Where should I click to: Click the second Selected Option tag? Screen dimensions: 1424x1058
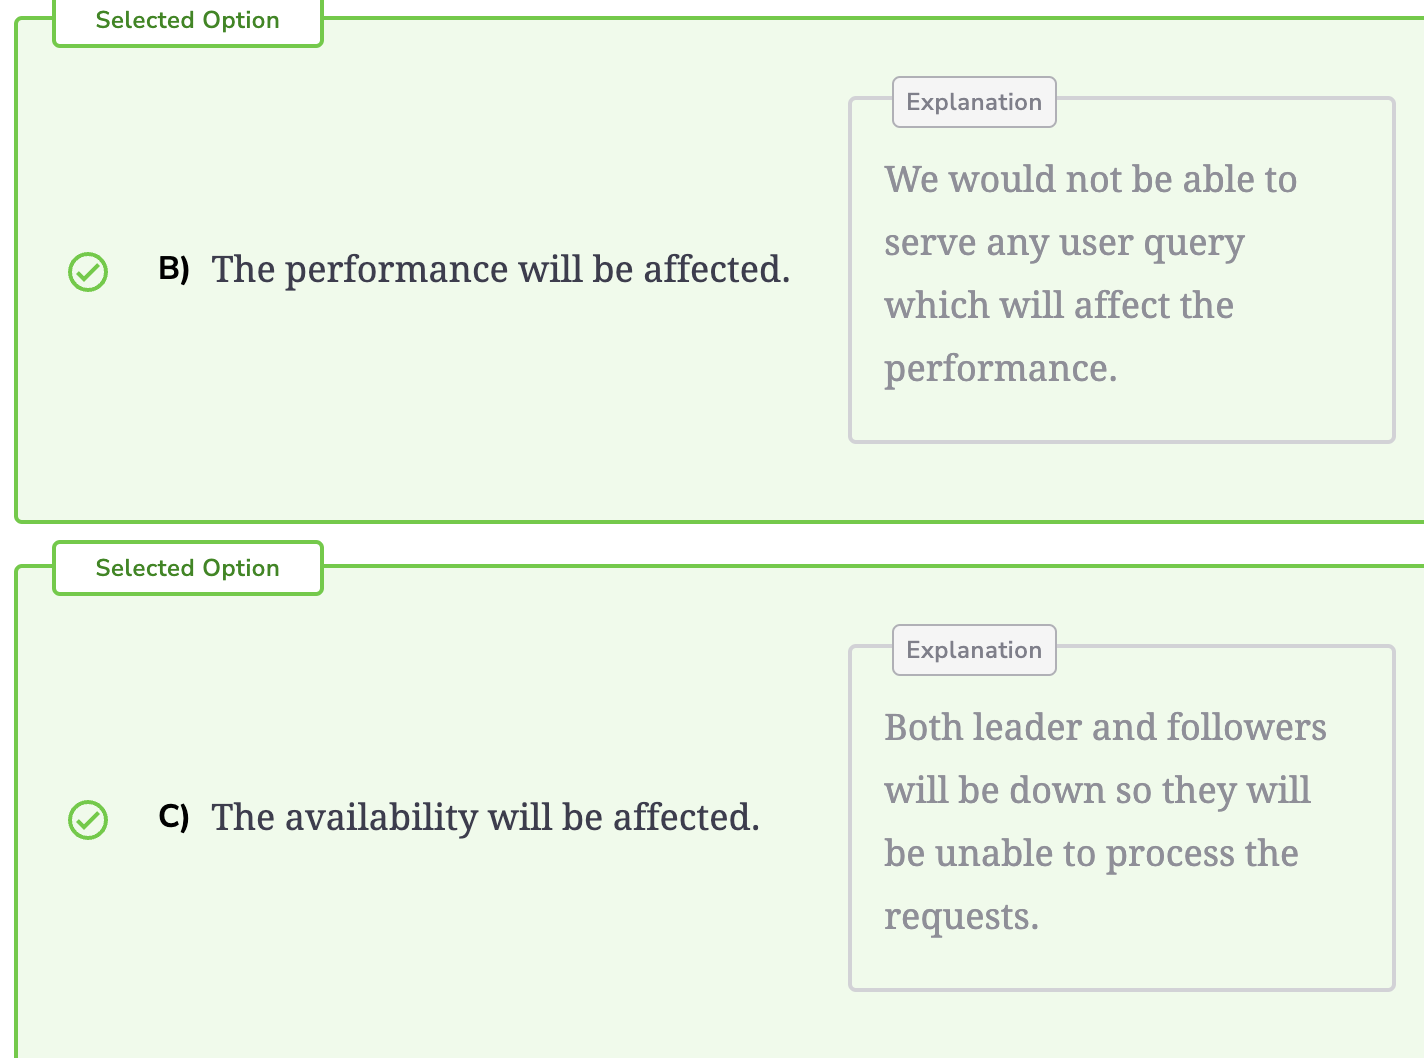tap(188, 568)
